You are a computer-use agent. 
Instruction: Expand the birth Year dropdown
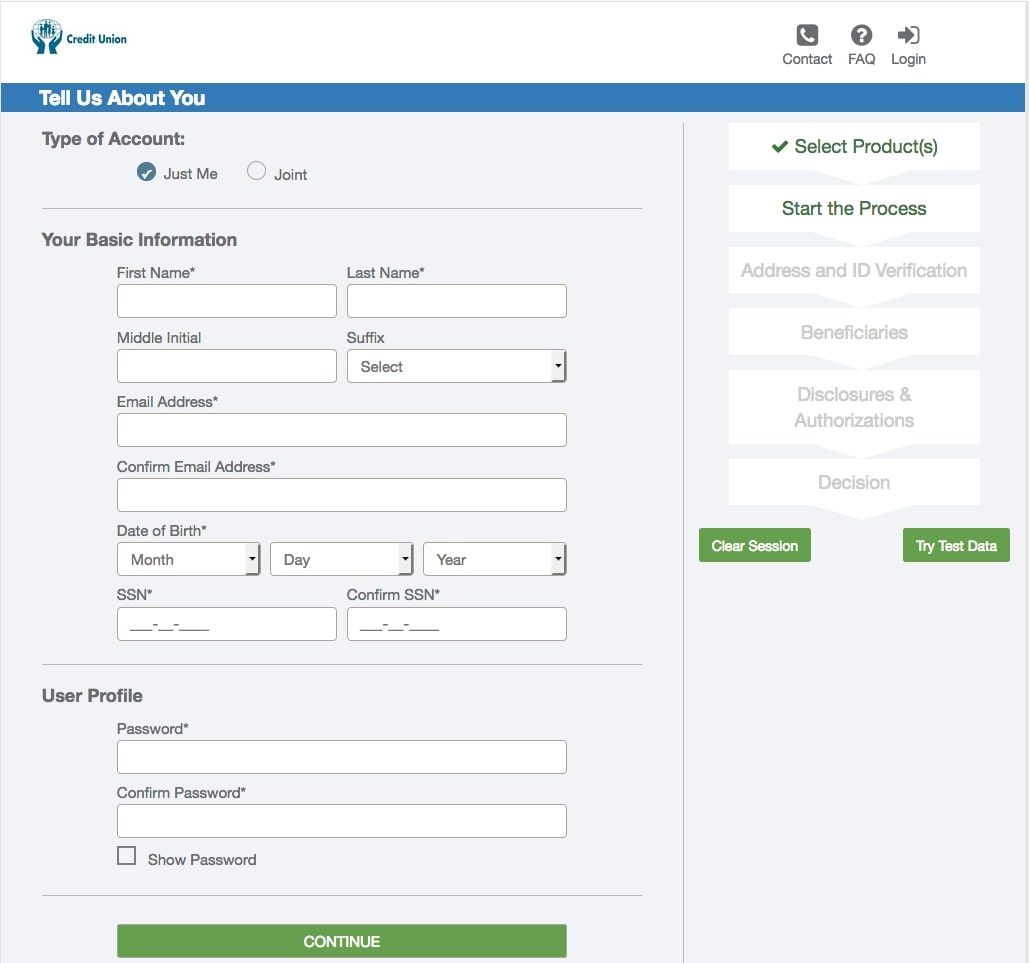coord(494,560)
